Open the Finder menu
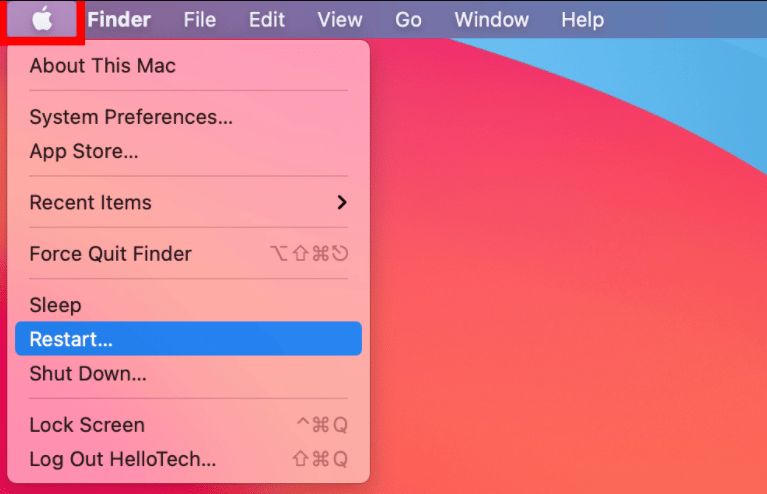The image size is (767, 494). 119,20
